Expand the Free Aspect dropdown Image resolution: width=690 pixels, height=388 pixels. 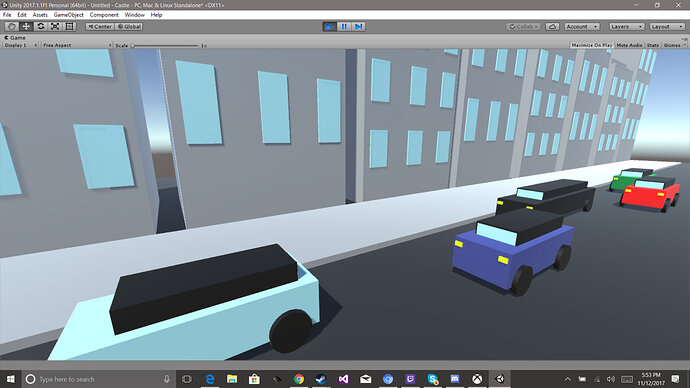click(77, 45)
